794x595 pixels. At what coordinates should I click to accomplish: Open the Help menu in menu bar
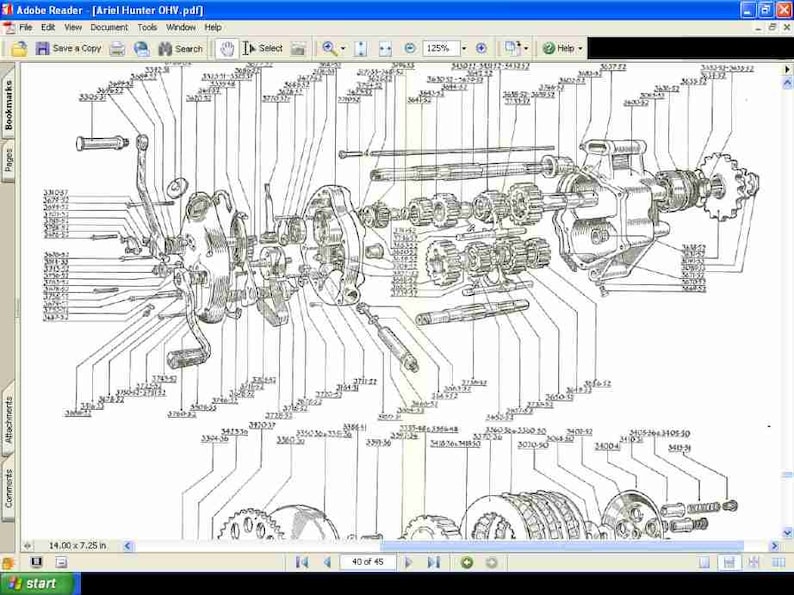pos(213,27)
